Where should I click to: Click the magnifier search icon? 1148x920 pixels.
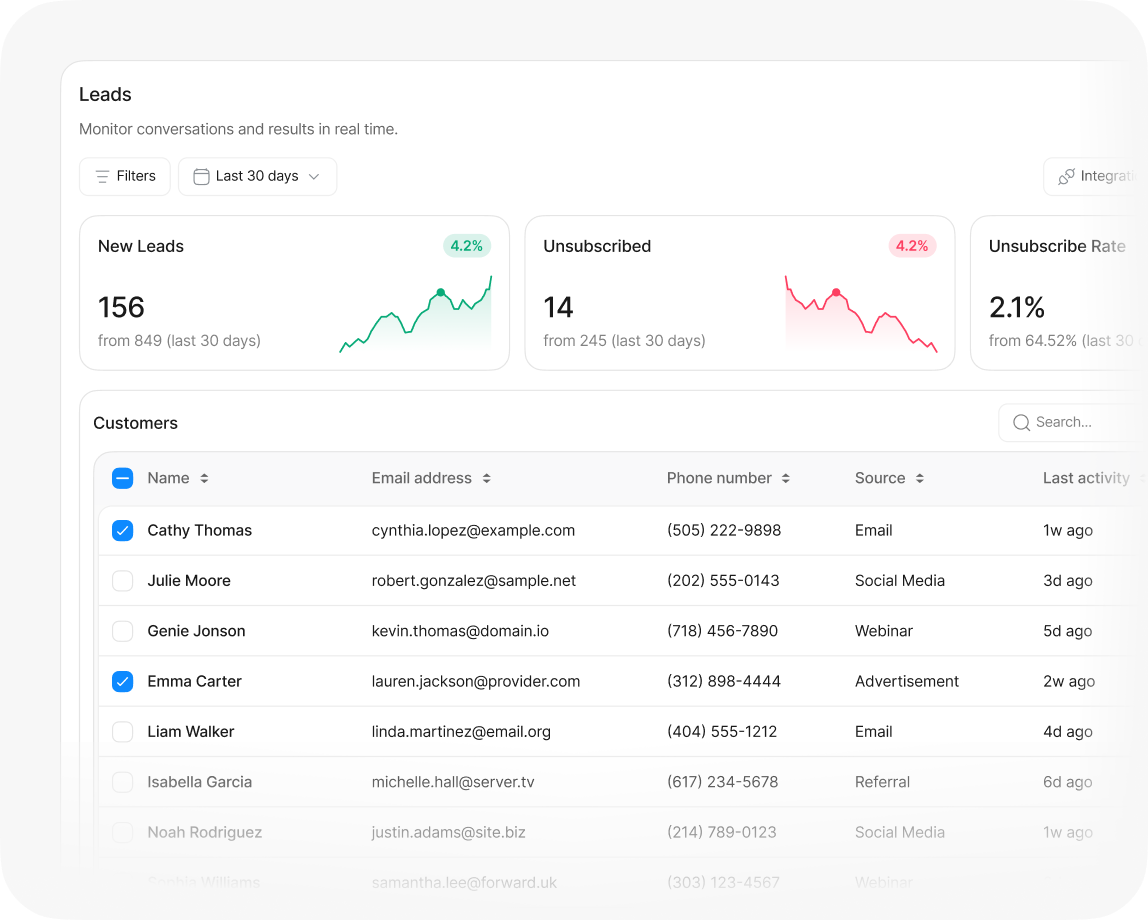tap(1021, 422)
